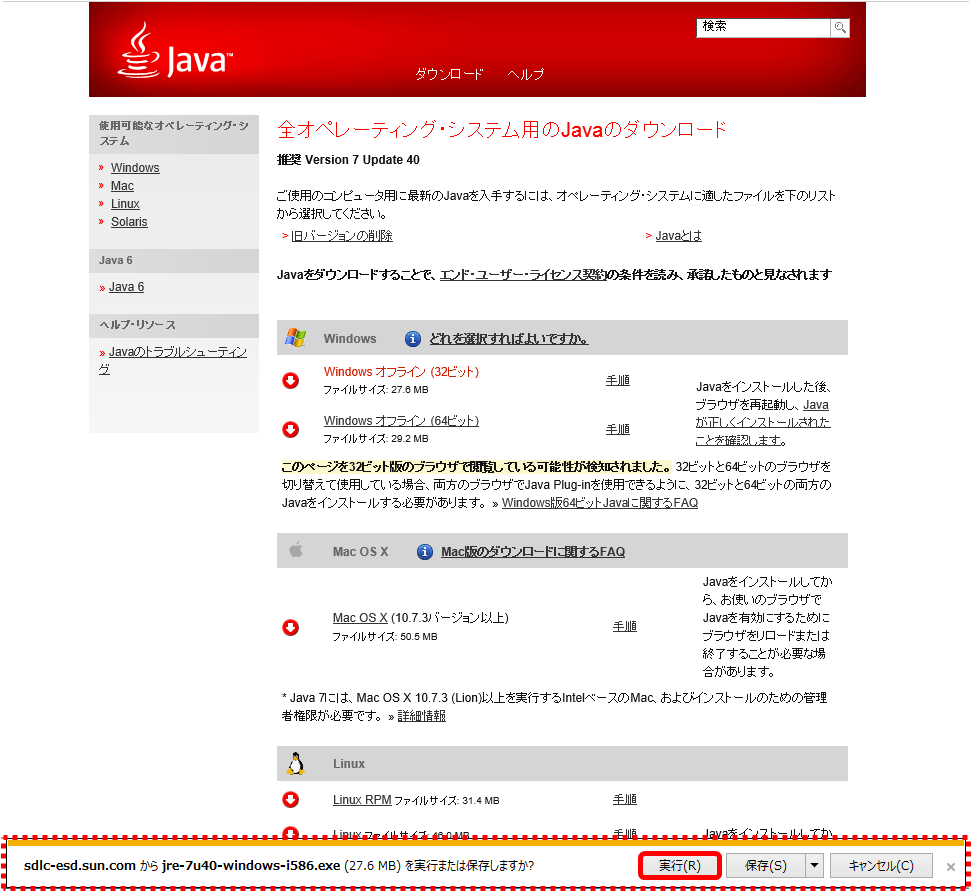The height and width of the screenshot is (892, 972).
Task: Click the red download arrow for Windows 64-bit
Action: tap(291, 429)
